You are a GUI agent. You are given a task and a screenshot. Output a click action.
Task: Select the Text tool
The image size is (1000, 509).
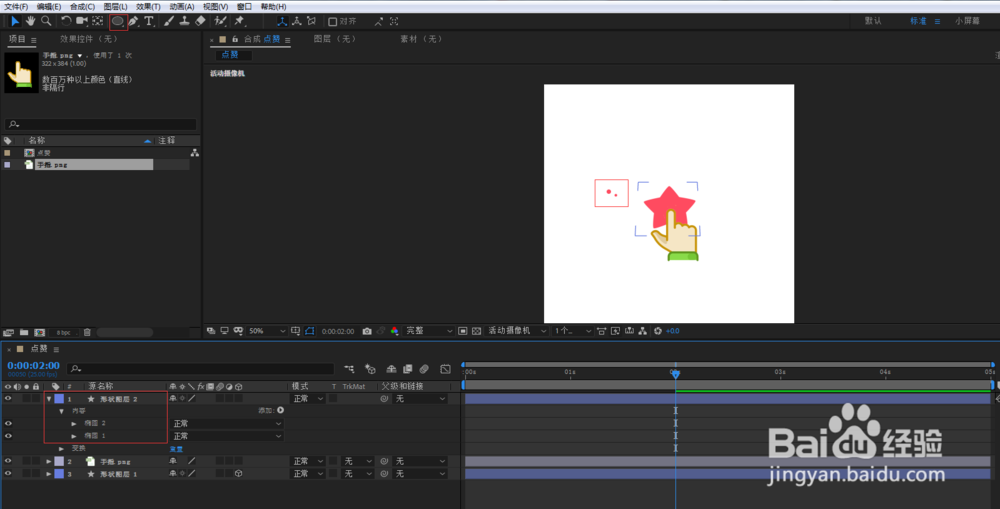coord(149,21)
